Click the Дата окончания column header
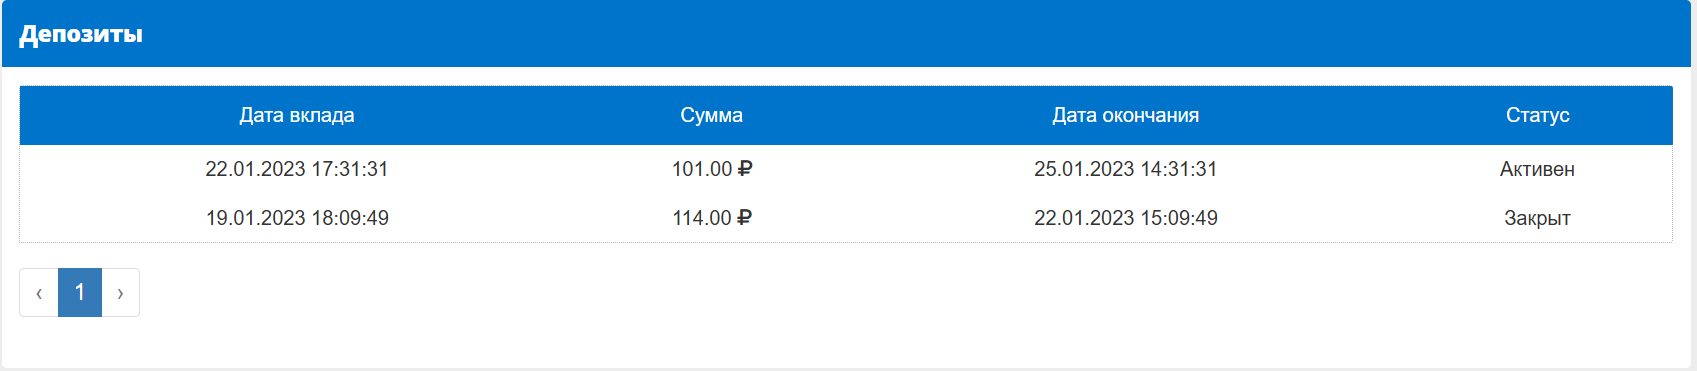The height and width of the screenshot is (371, 1697). (x=1125, y=115)
